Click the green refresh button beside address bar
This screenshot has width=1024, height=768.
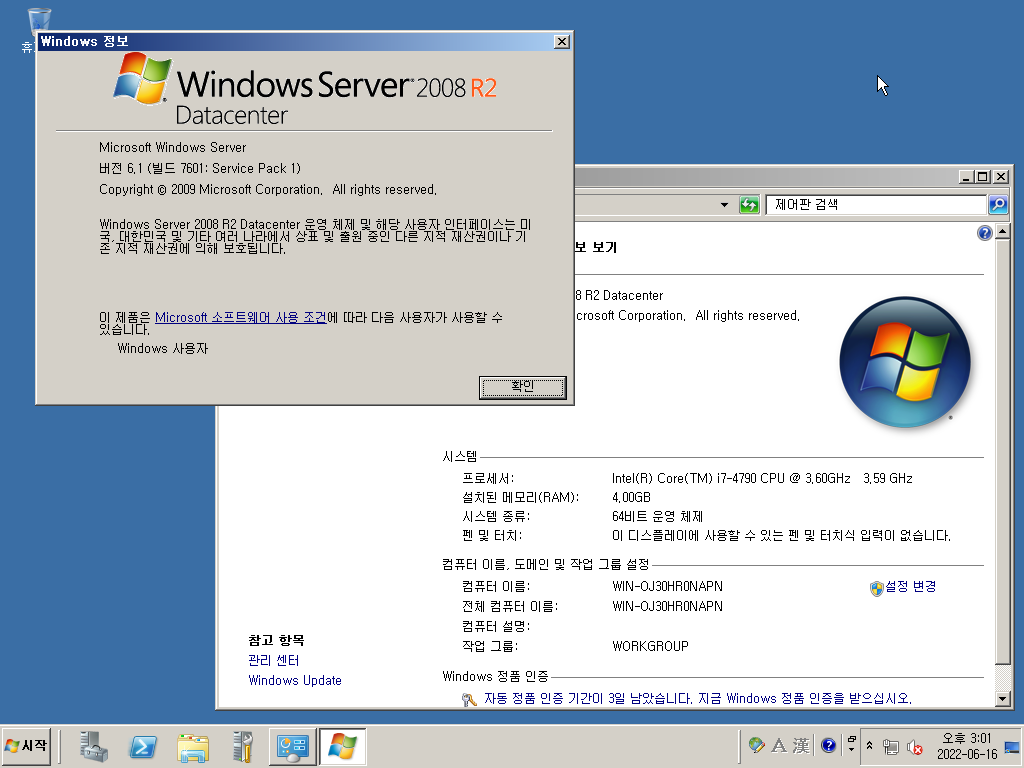click(748, 205)
